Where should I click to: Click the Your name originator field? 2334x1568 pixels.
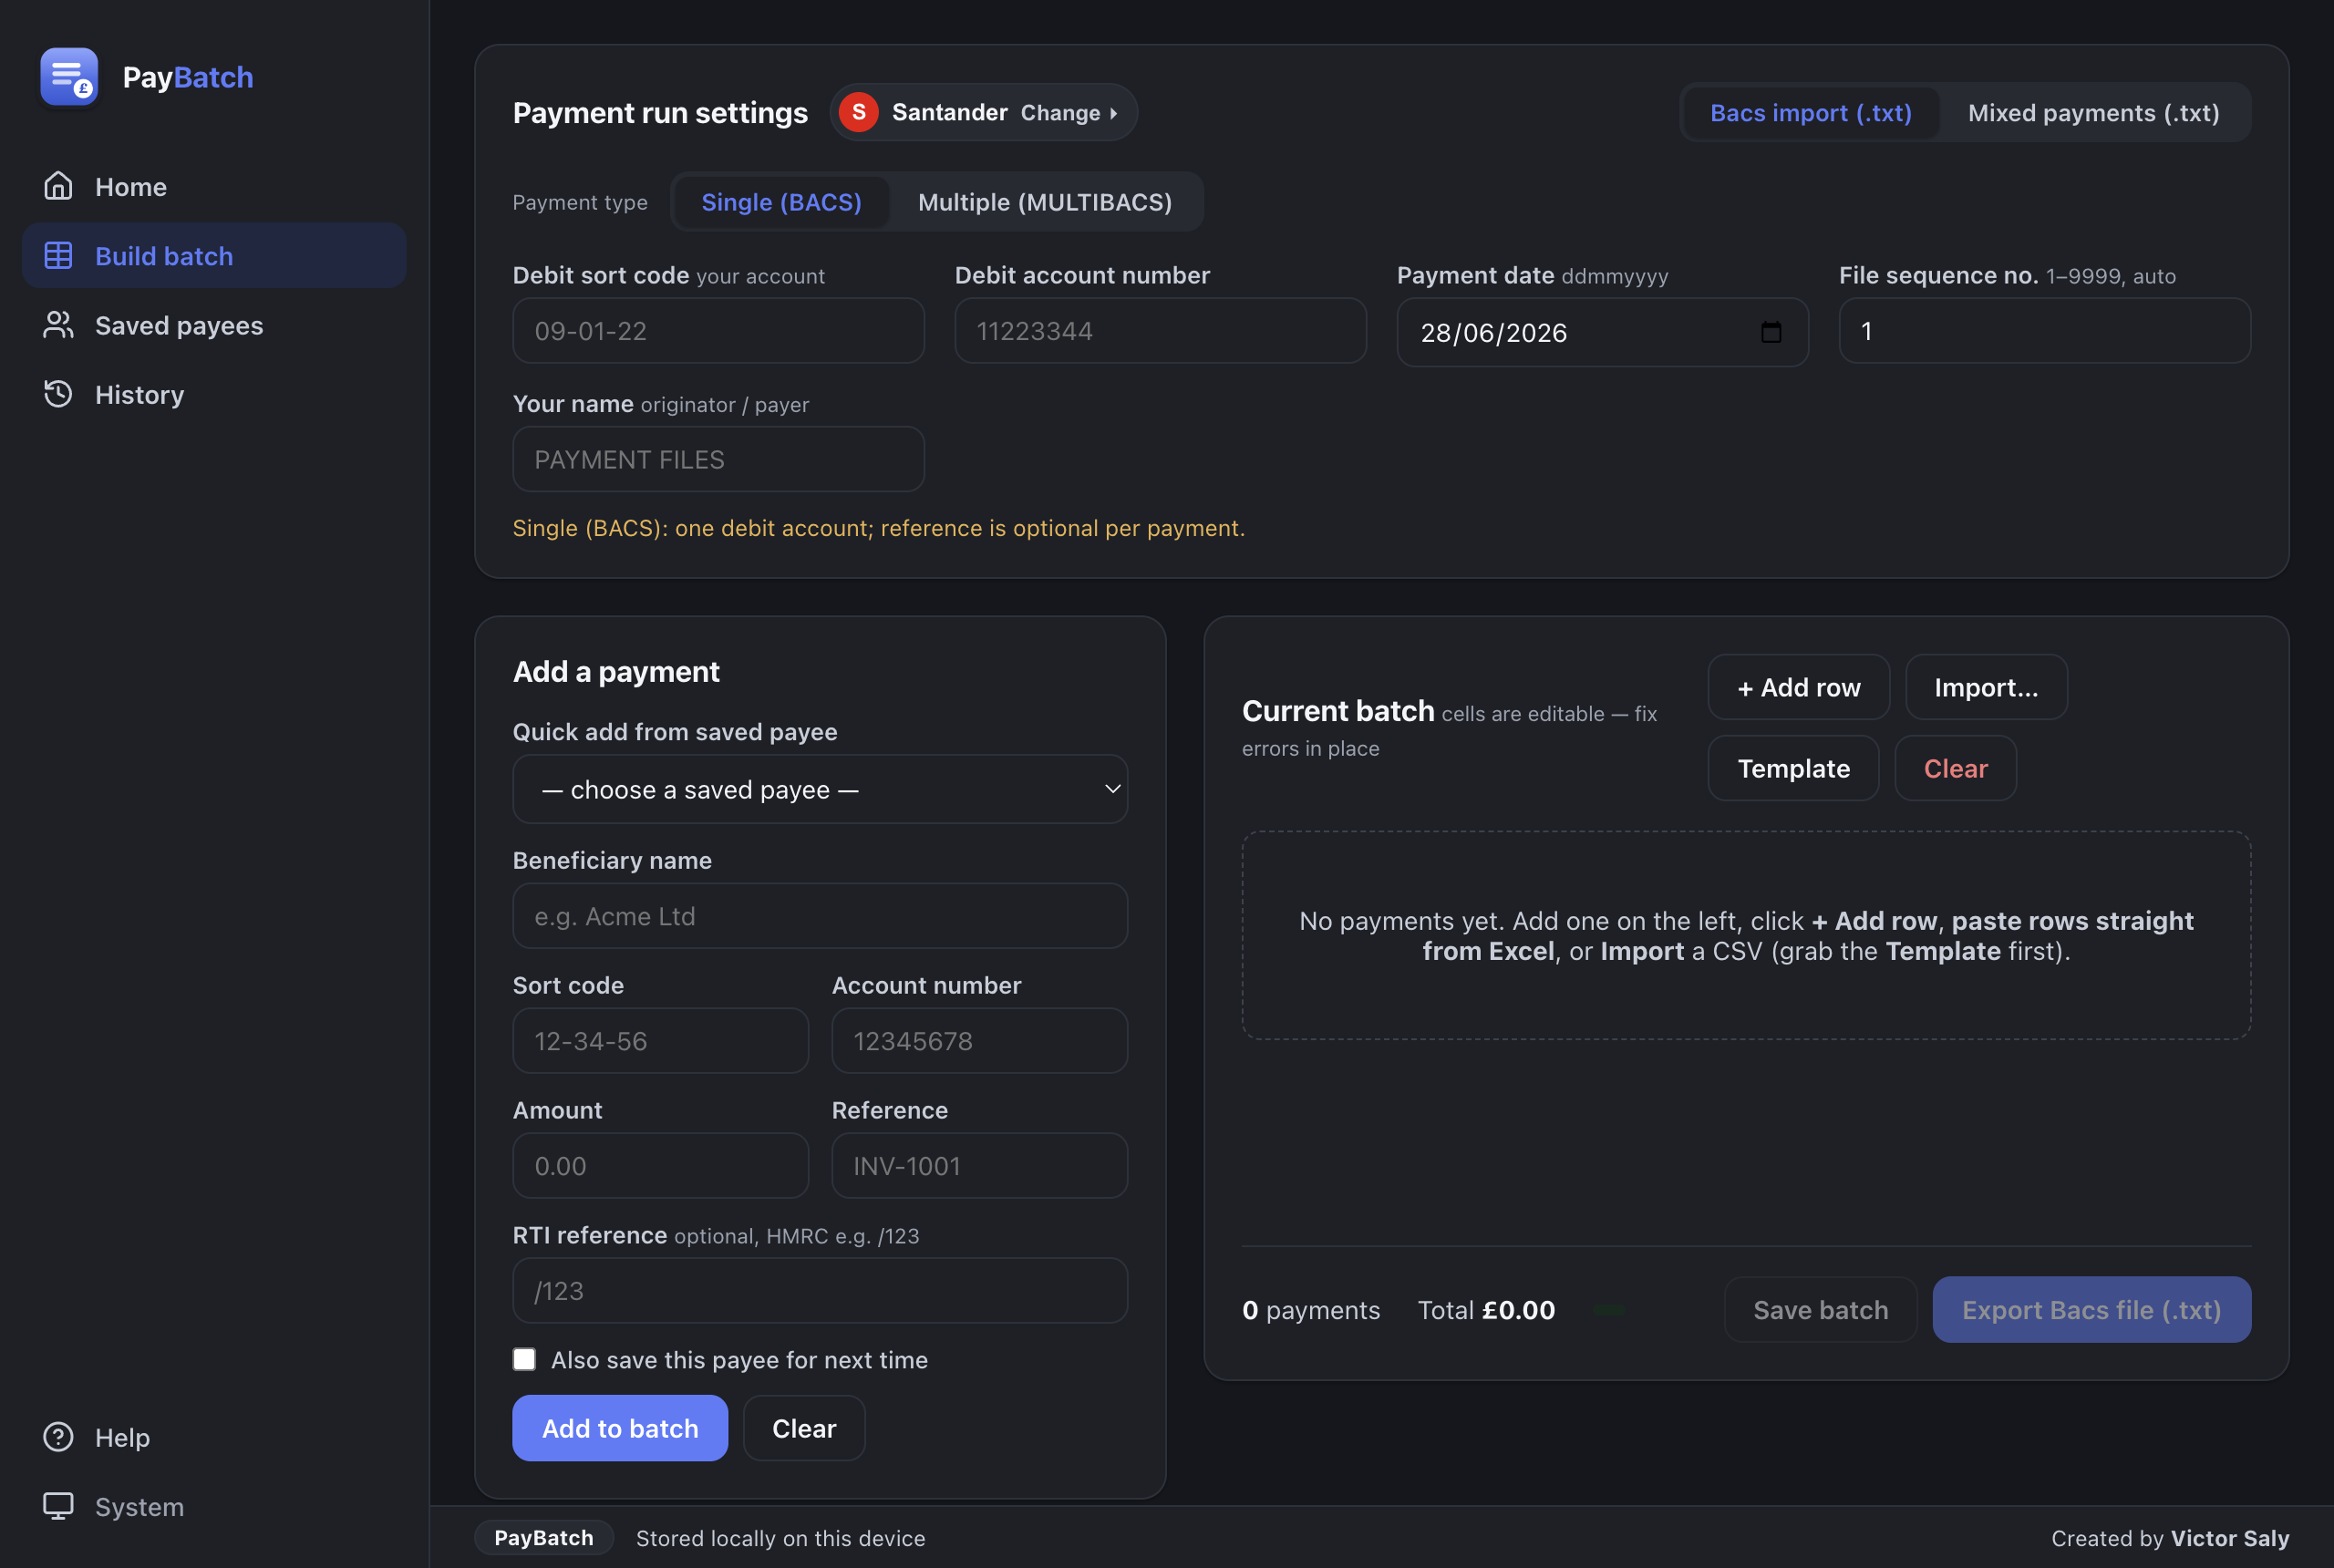(x=719, y=459)
